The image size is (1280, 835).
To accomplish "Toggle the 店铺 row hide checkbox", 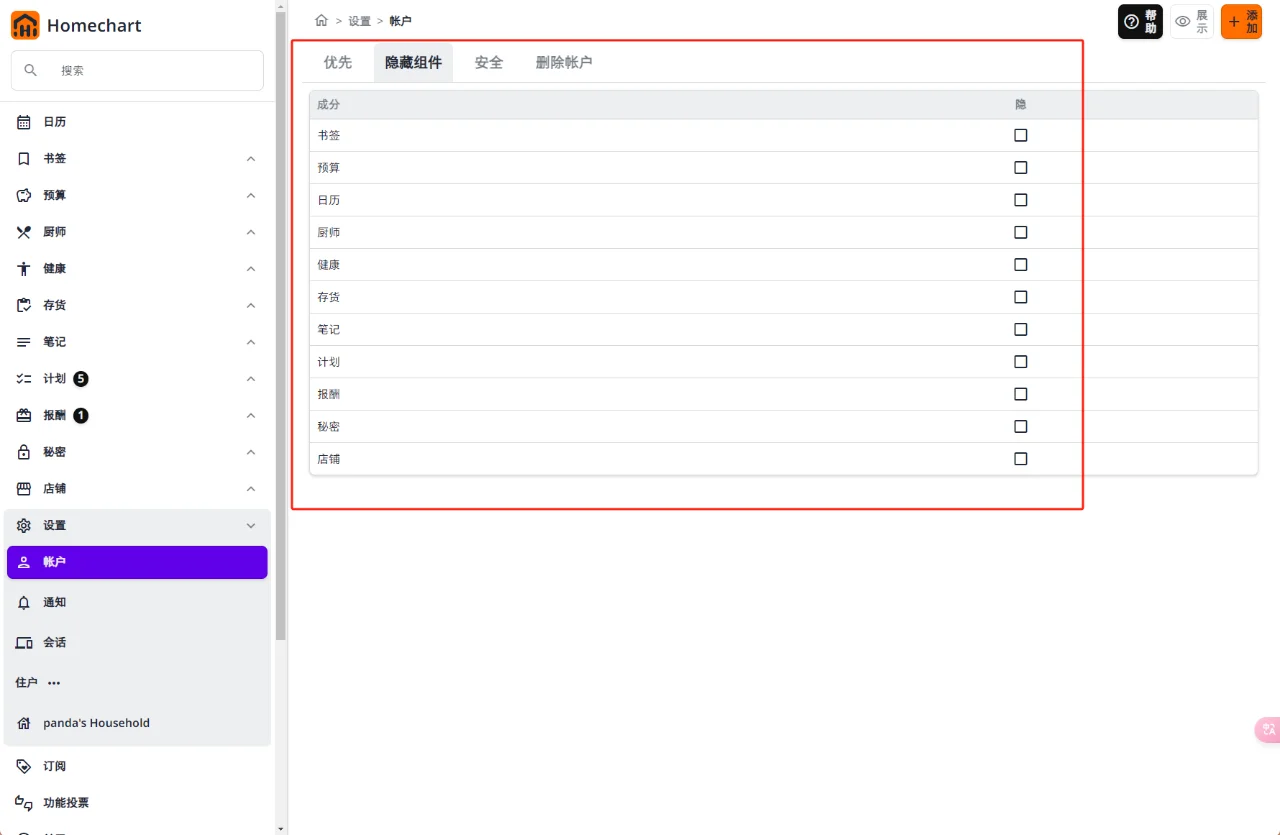I will 1020,458.
